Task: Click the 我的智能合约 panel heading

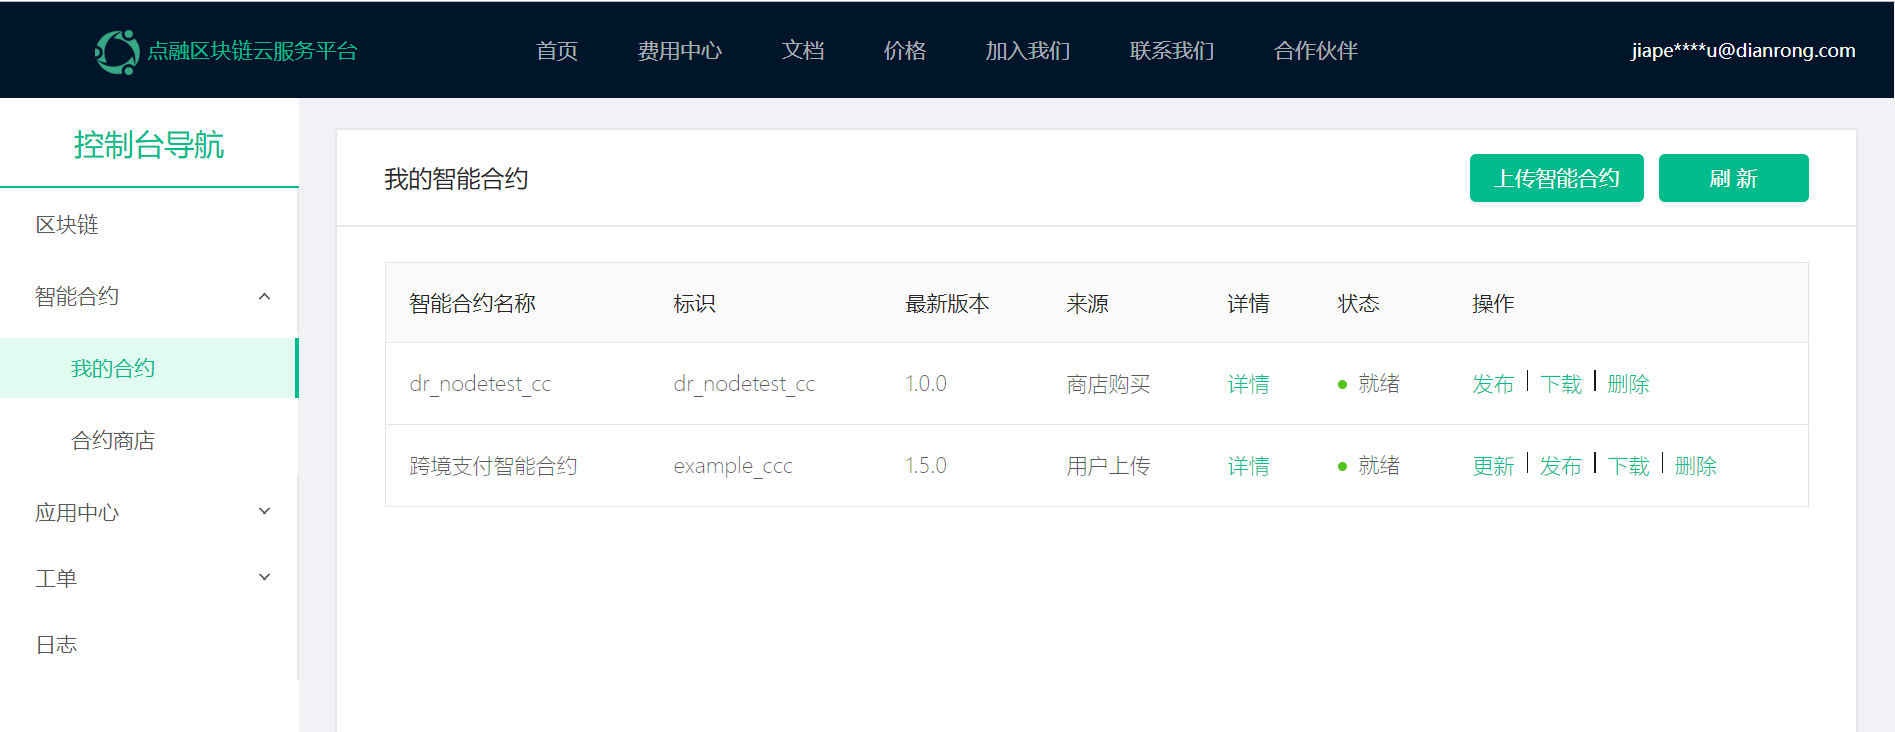Action: pyautogui.click(x=456, y=179)
